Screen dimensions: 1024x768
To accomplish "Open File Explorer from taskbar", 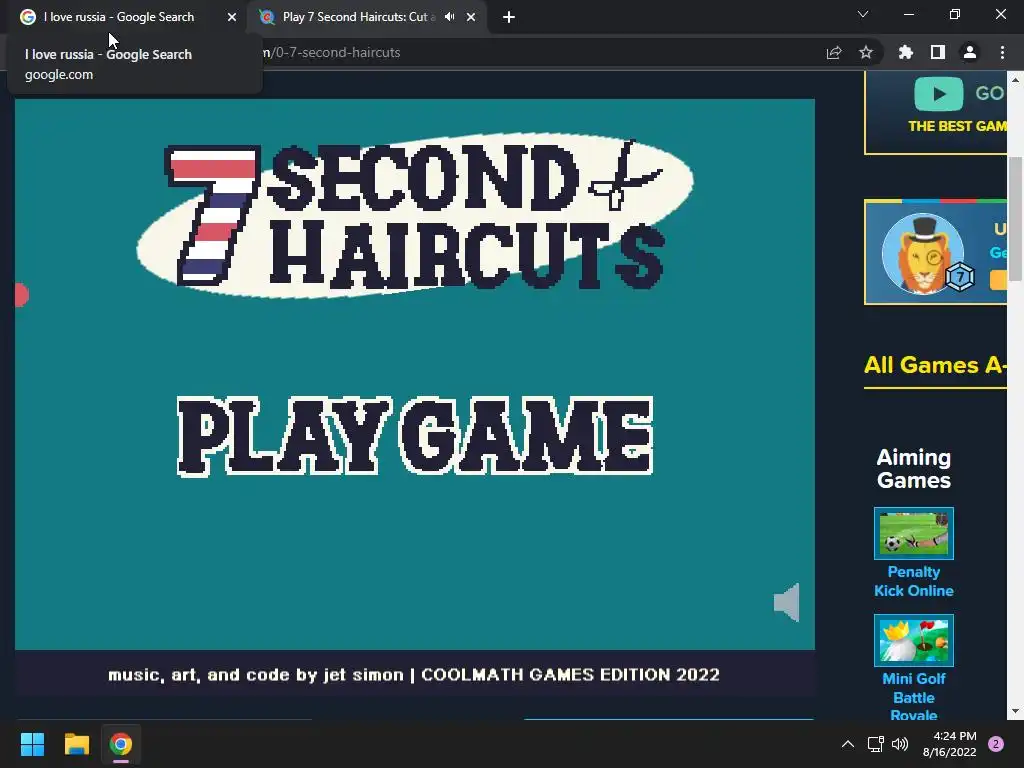I will click(x=76, y=744).
